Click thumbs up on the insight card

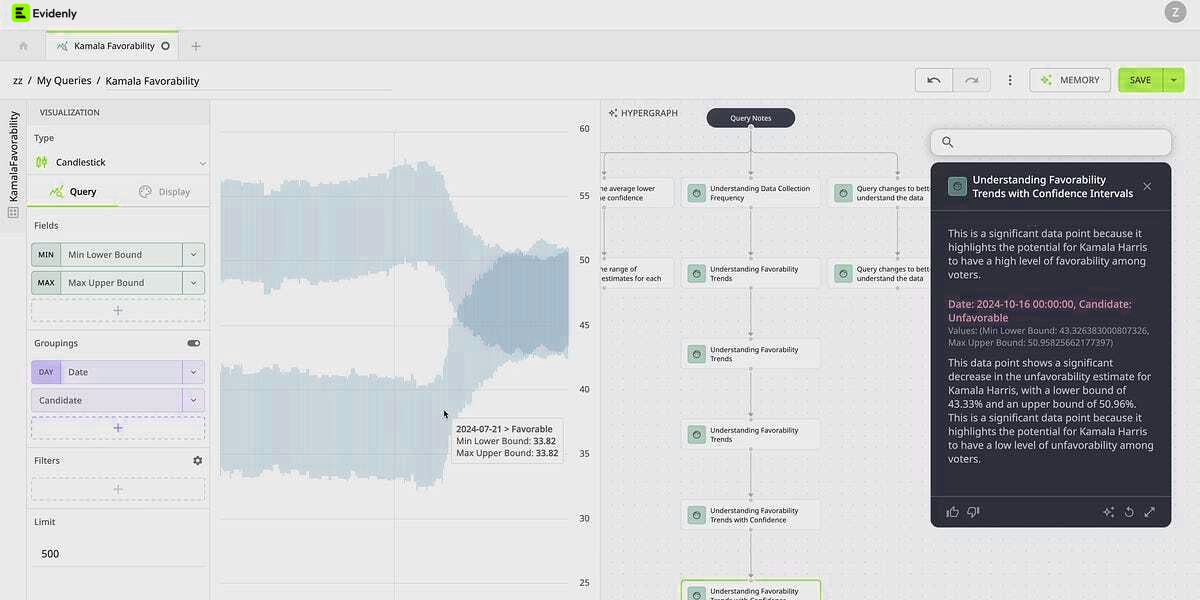952,512
